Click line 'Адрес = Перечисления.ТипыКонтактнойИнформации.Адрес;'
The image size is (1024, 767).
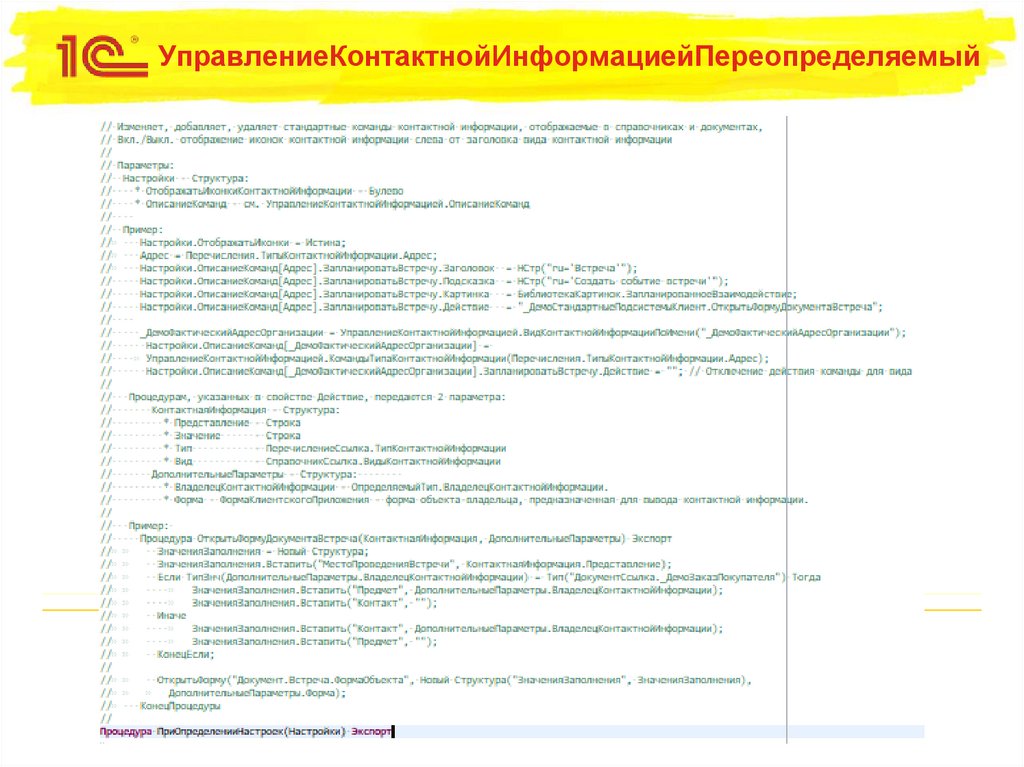pos(269,255)
